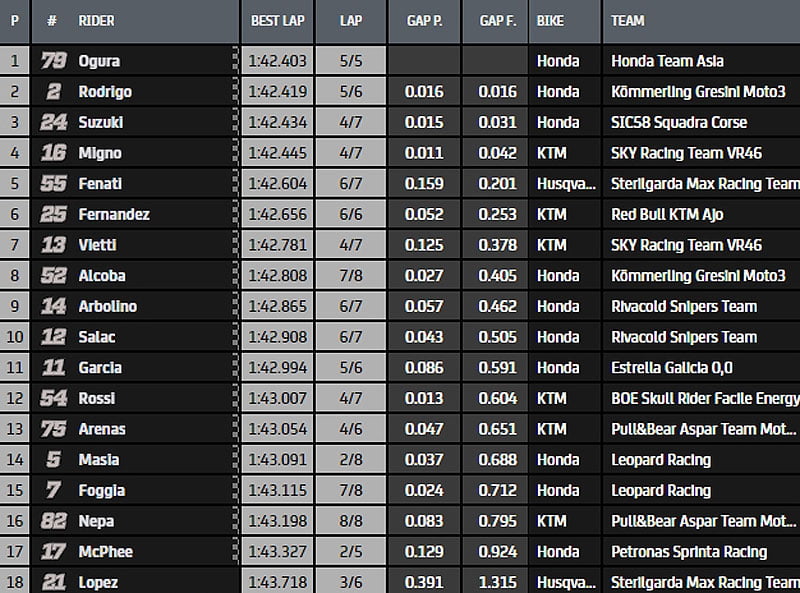Click the number 24 badge for Suzuki
Viewport: 800px width, 593px height.
coord(54,122)
